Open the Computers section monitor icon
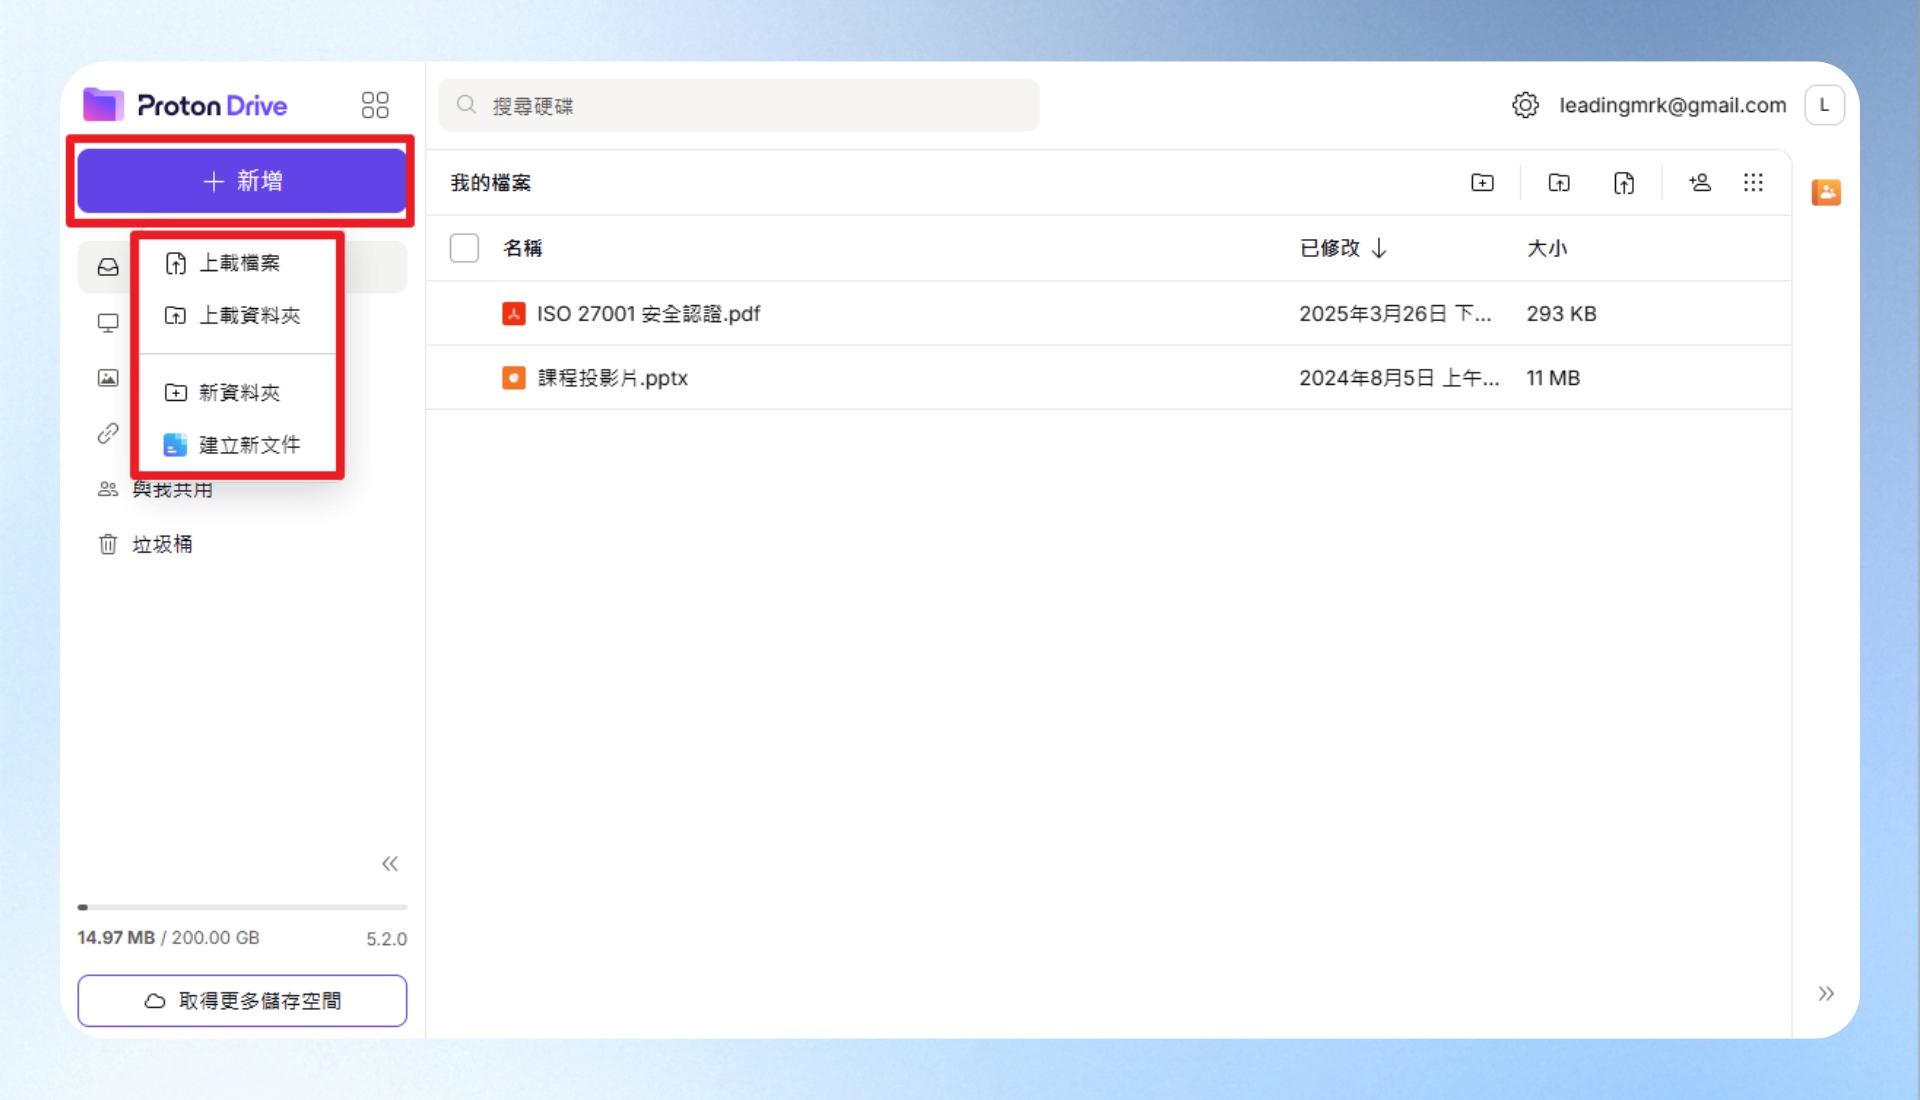 (x=108, y=323)
